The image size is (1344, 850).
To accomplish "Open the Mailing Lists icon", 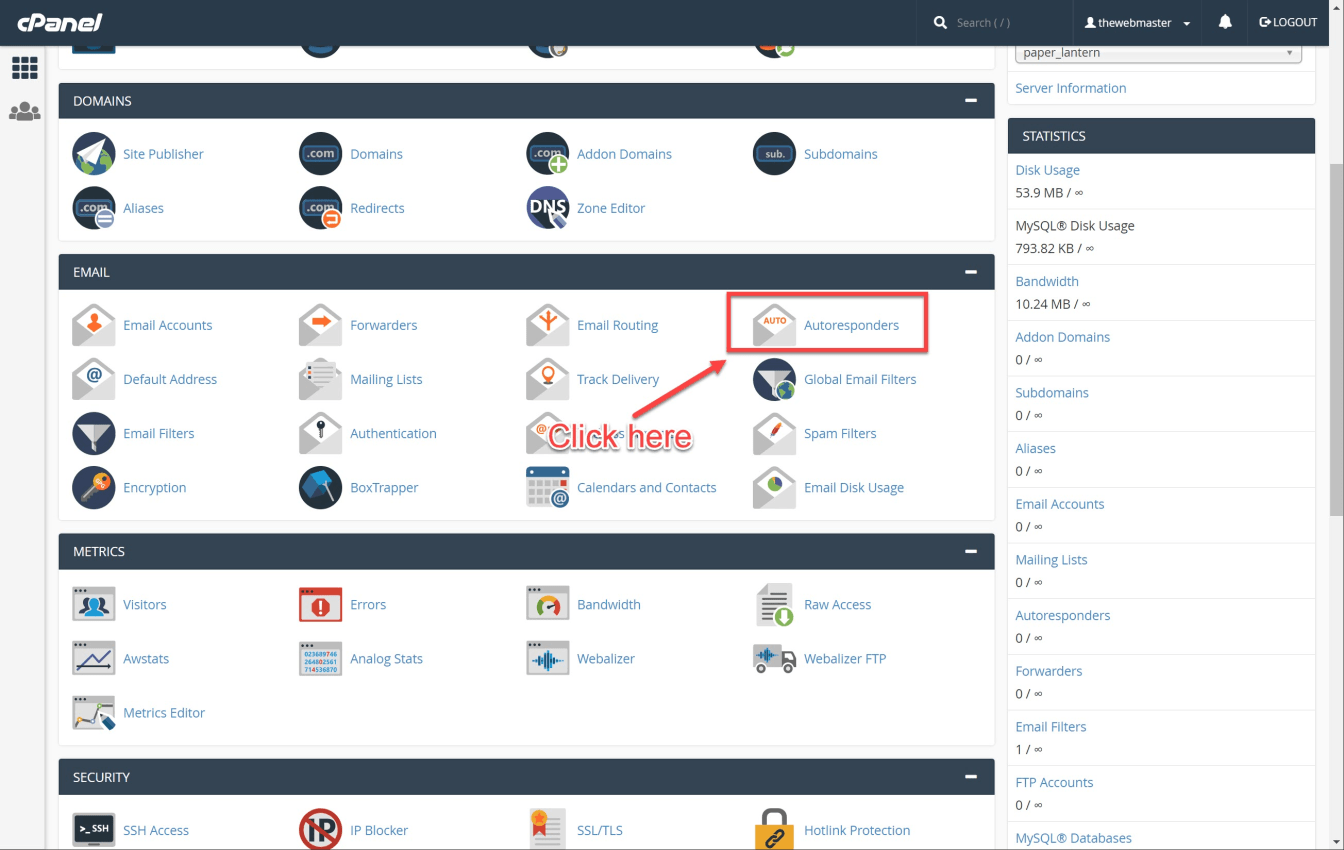I will tap(321, 379).
